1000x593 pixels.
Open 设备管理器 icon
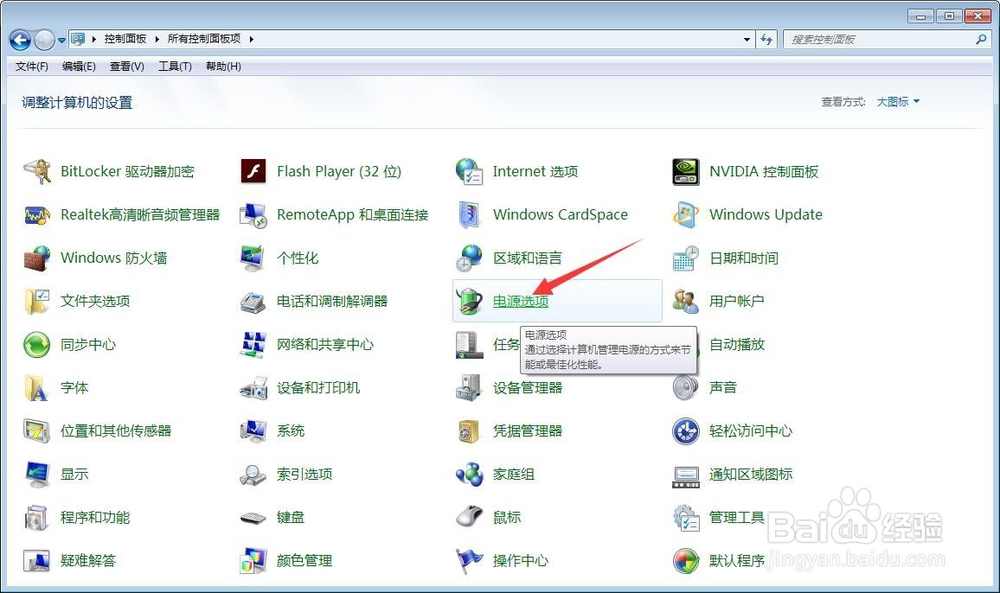coord(469,388)
